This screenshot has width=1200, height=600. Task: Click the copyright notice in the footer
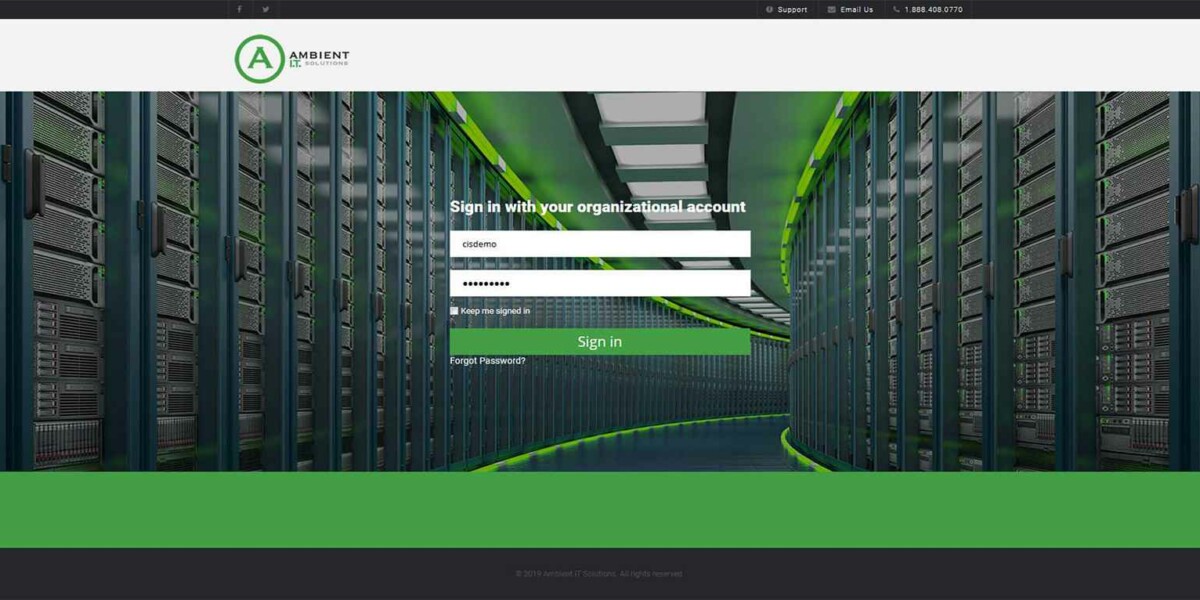(599, 573)
